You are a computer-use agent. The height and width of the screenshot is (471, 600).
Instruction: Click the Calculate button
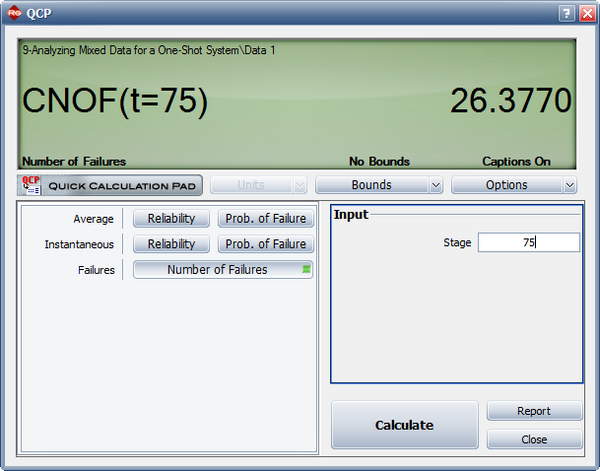pyautogui.click(x=404, y=425)
